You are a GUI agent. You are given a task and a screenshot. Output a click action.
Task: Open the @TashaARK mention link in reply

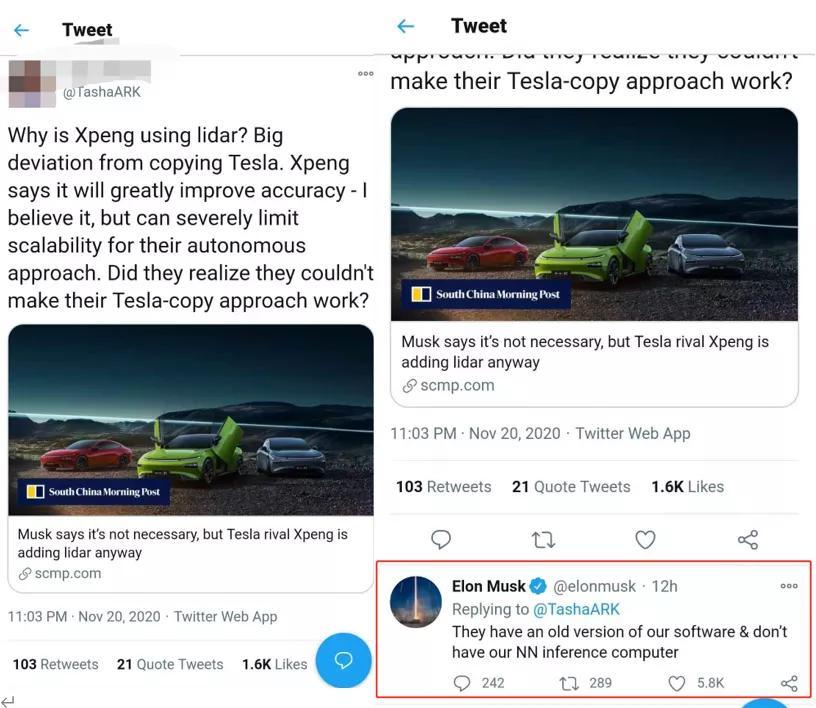click(577, 609)
